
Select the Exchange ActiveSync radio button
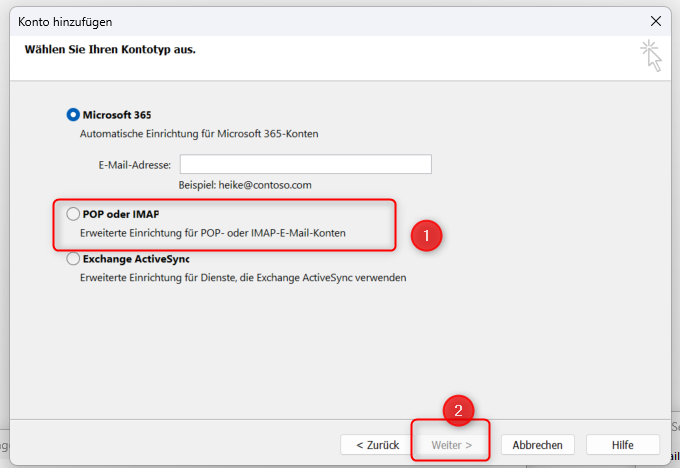pyautogui.click(x=73, y=258)
